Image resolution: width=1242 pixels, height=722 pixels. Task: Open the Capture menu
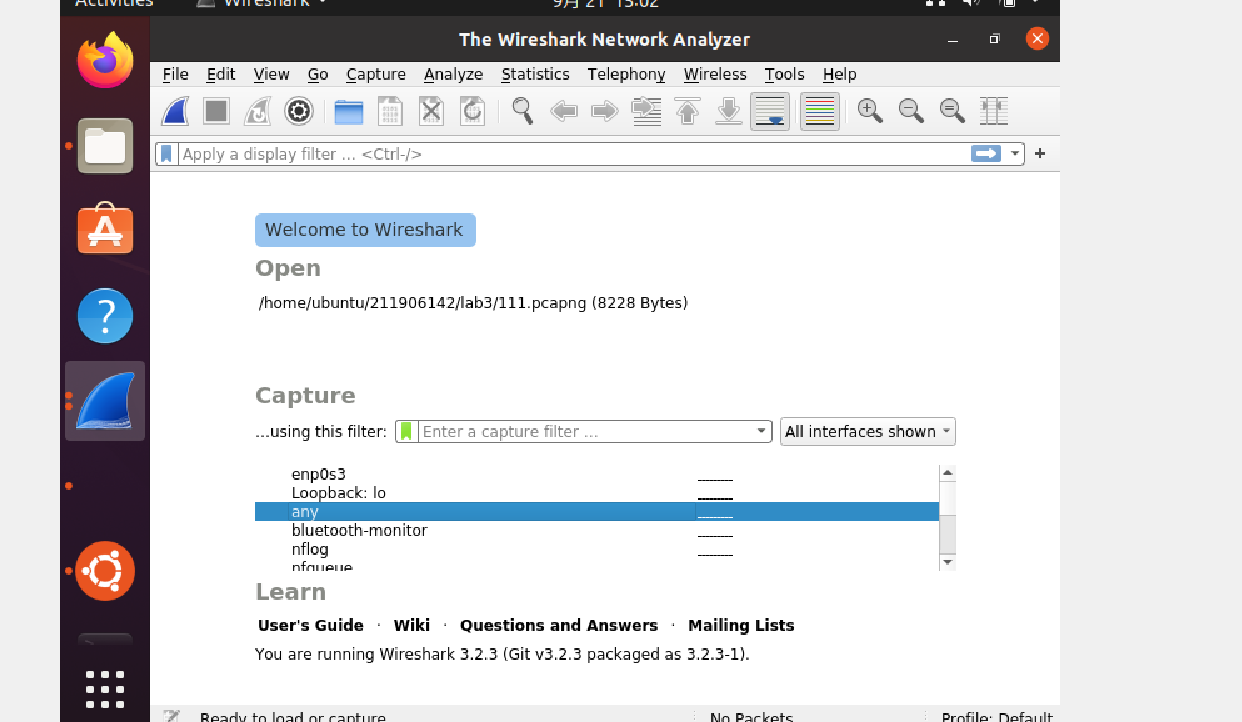pyautogui.click(x=376, y=74)
